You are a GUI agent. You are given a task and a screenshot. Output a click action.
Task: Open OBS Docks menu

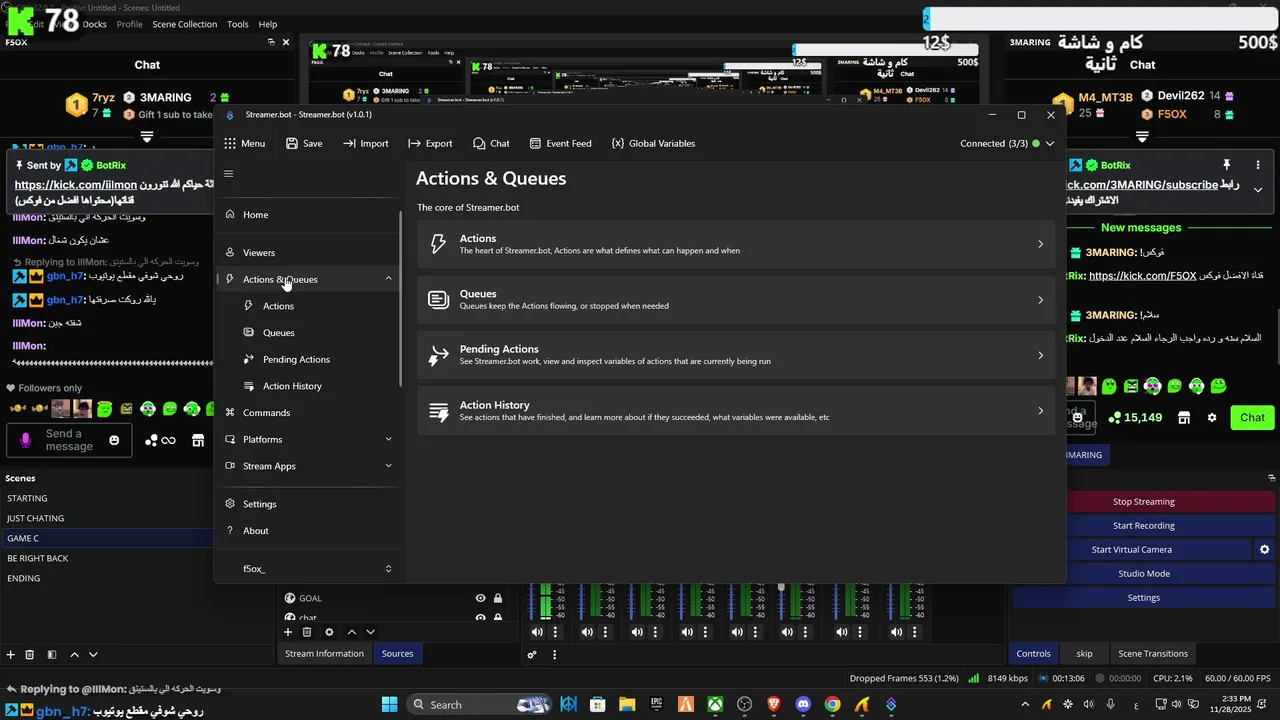click(x=94, y=24)
